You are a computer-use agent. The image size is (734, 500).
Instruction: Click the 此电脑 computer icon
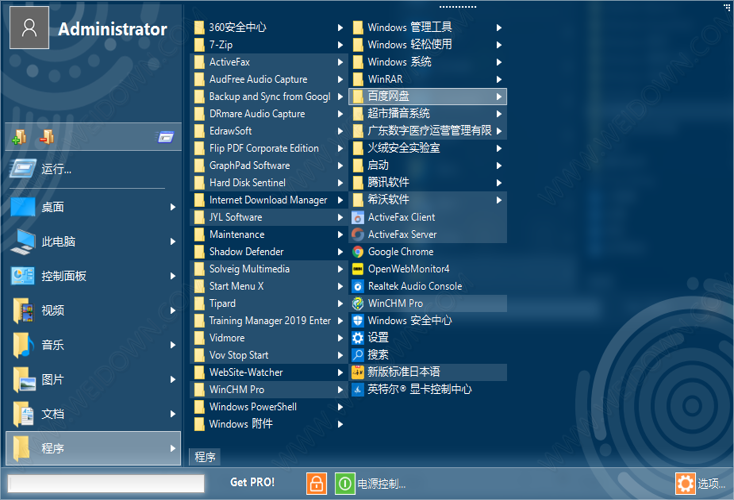[x=23, y=242]
